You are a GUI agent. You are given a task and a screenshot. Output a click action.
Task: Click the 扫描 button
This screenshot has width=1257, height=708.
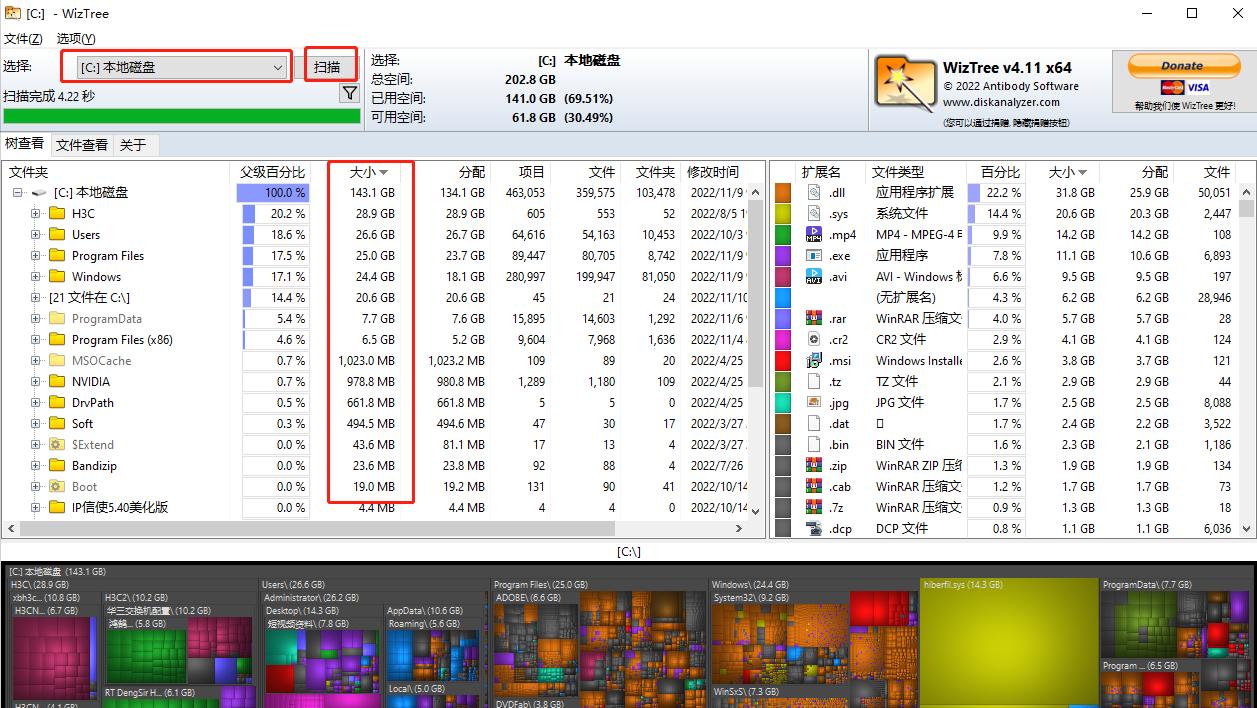[x=330, y=64]
